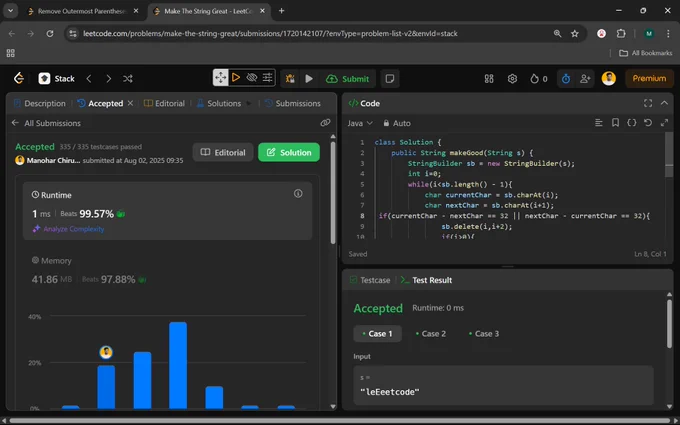Go to previous problem arrow
Screen dimensions: 680x425
tap(89, 78)
